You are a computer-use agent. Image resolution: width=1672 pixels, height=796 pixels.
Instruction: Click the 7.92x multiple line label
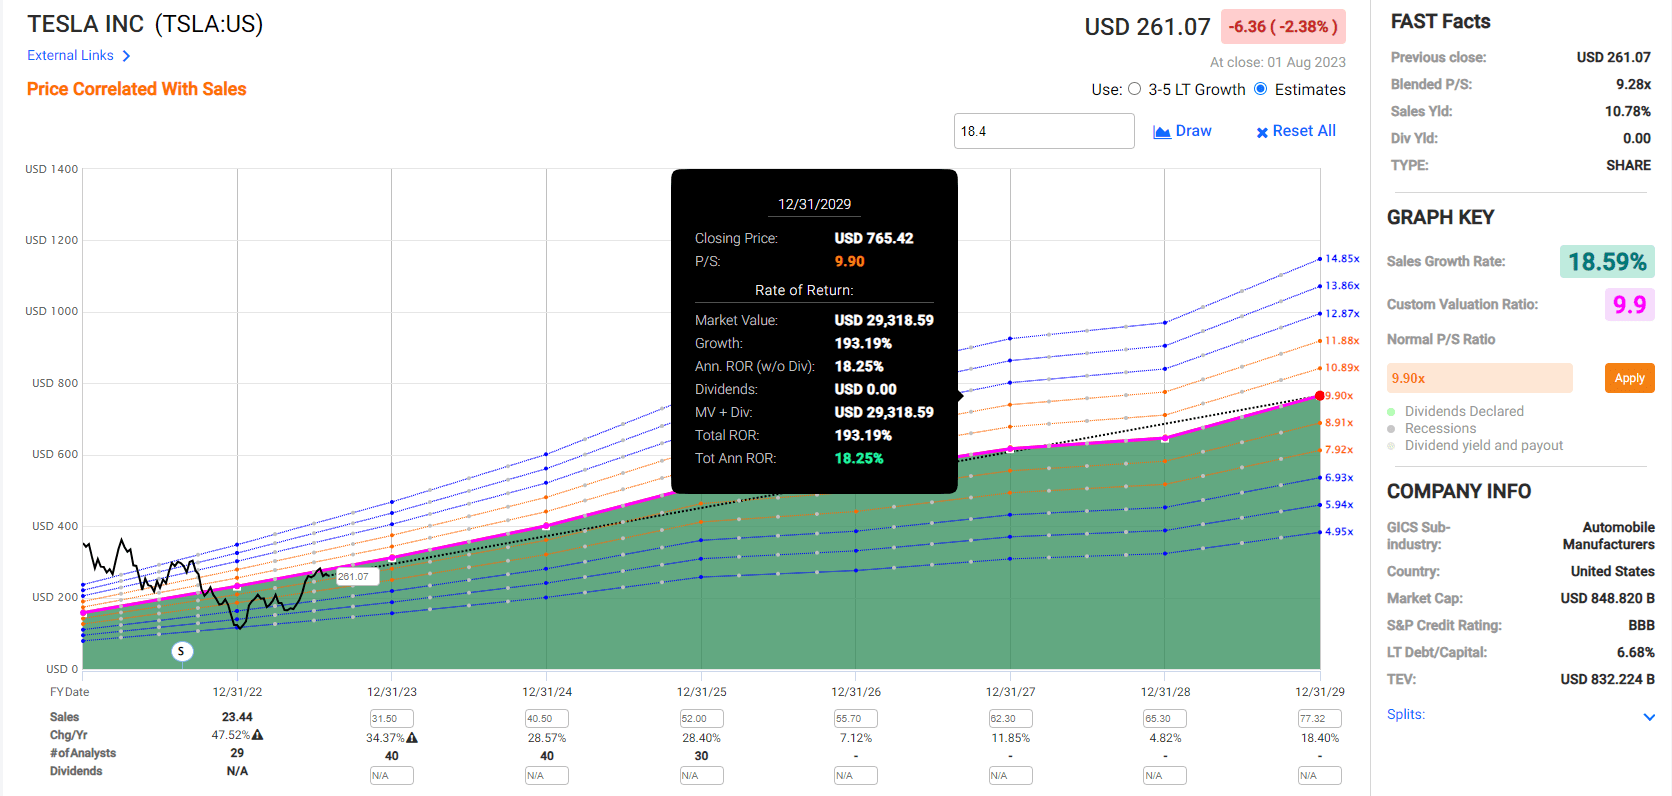coord(1339,450)
